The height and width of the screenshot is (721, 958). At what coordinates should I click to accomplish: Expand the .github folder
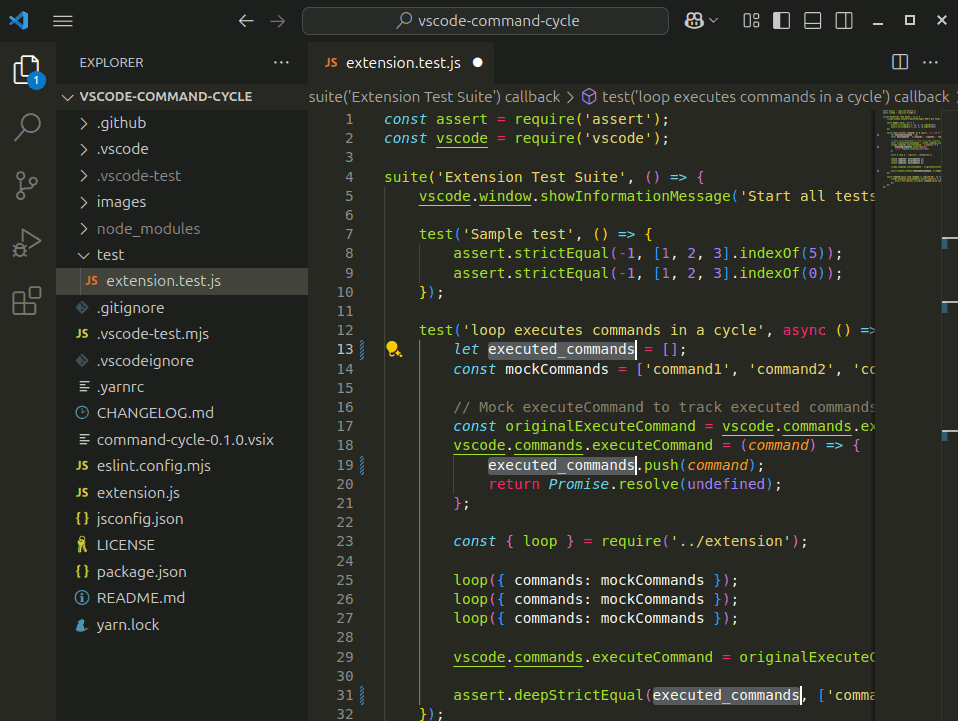coord(182,123)
